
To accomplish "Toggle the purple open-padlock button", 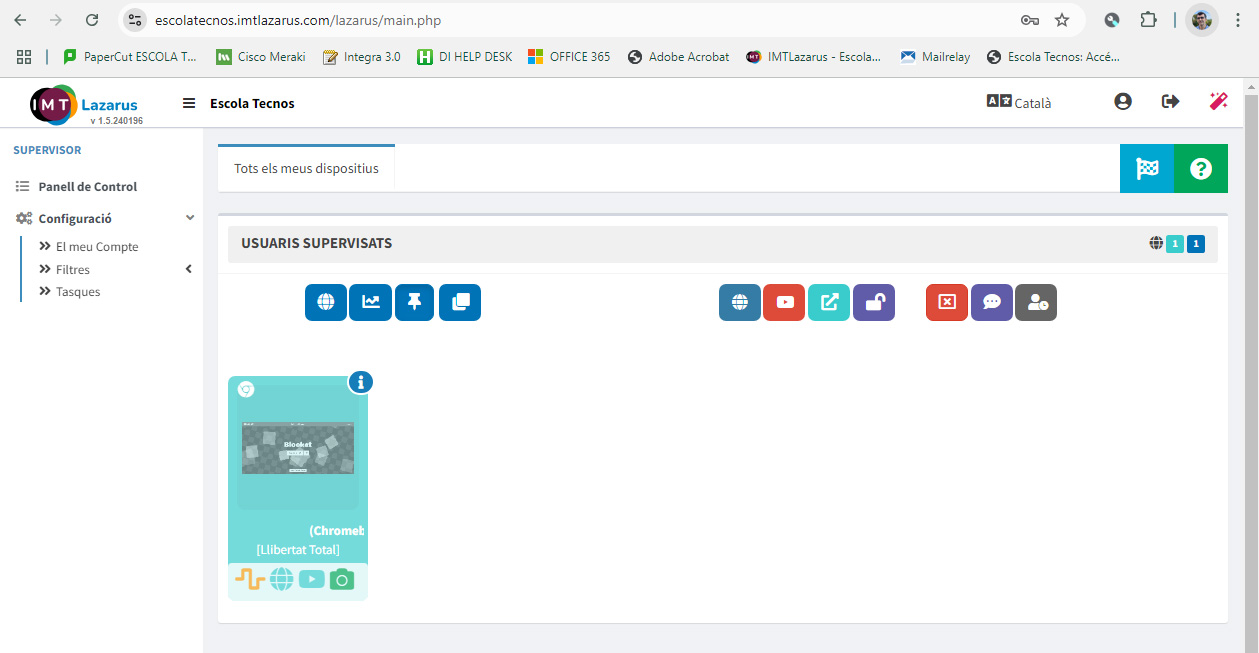I will [874, 302].
